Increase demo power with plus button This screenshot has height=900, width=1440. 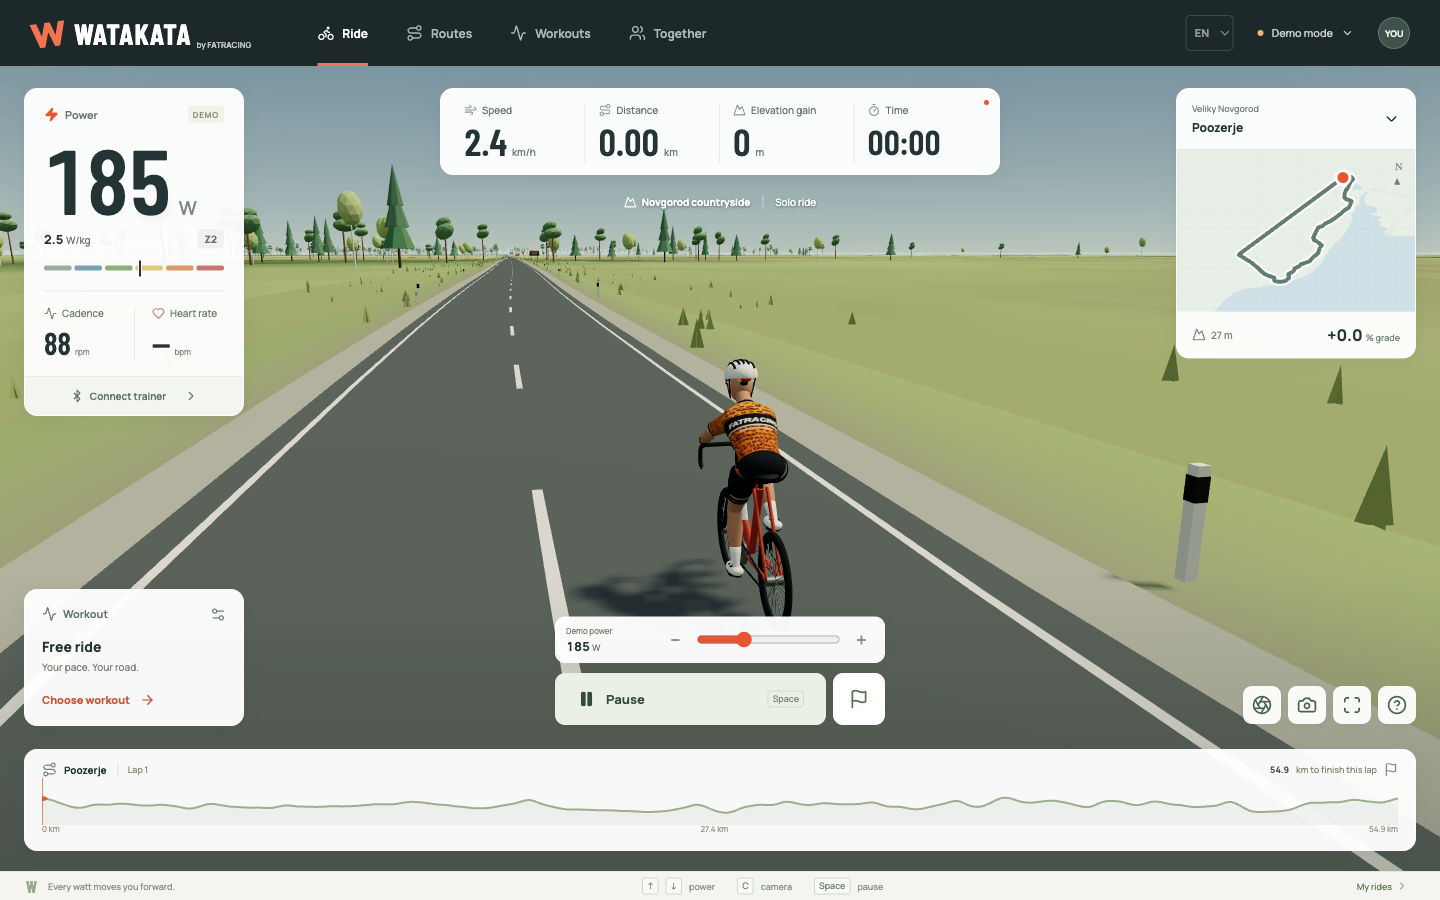point(861,640)
